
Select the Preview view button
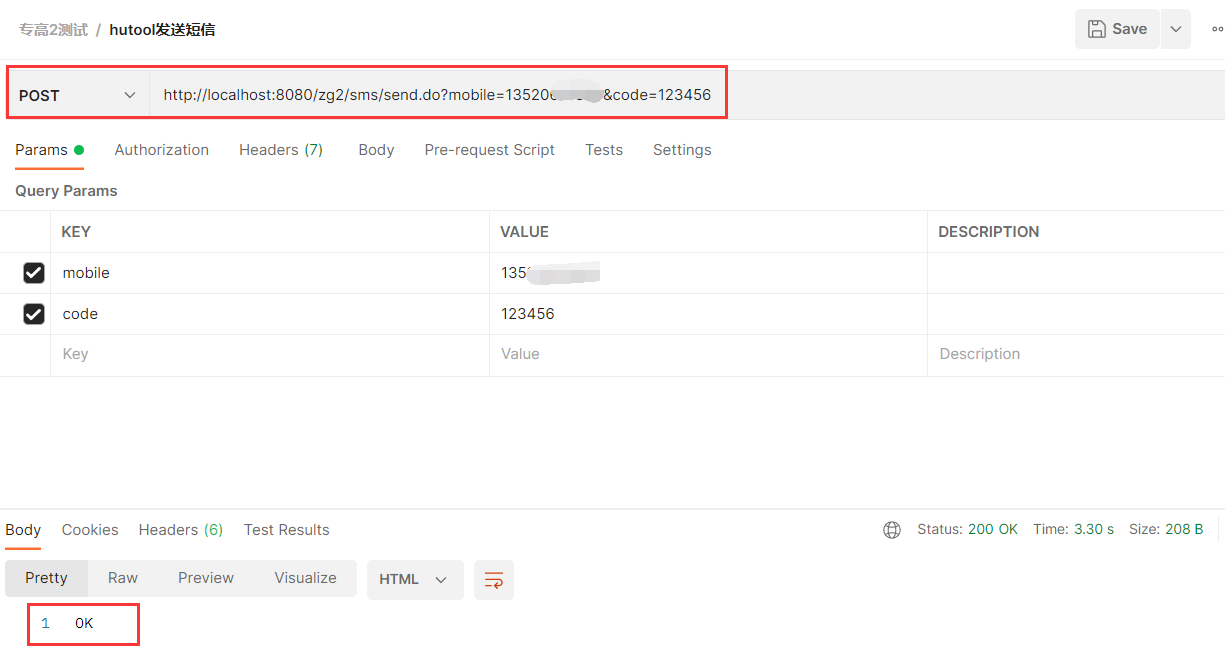[206, 578]
